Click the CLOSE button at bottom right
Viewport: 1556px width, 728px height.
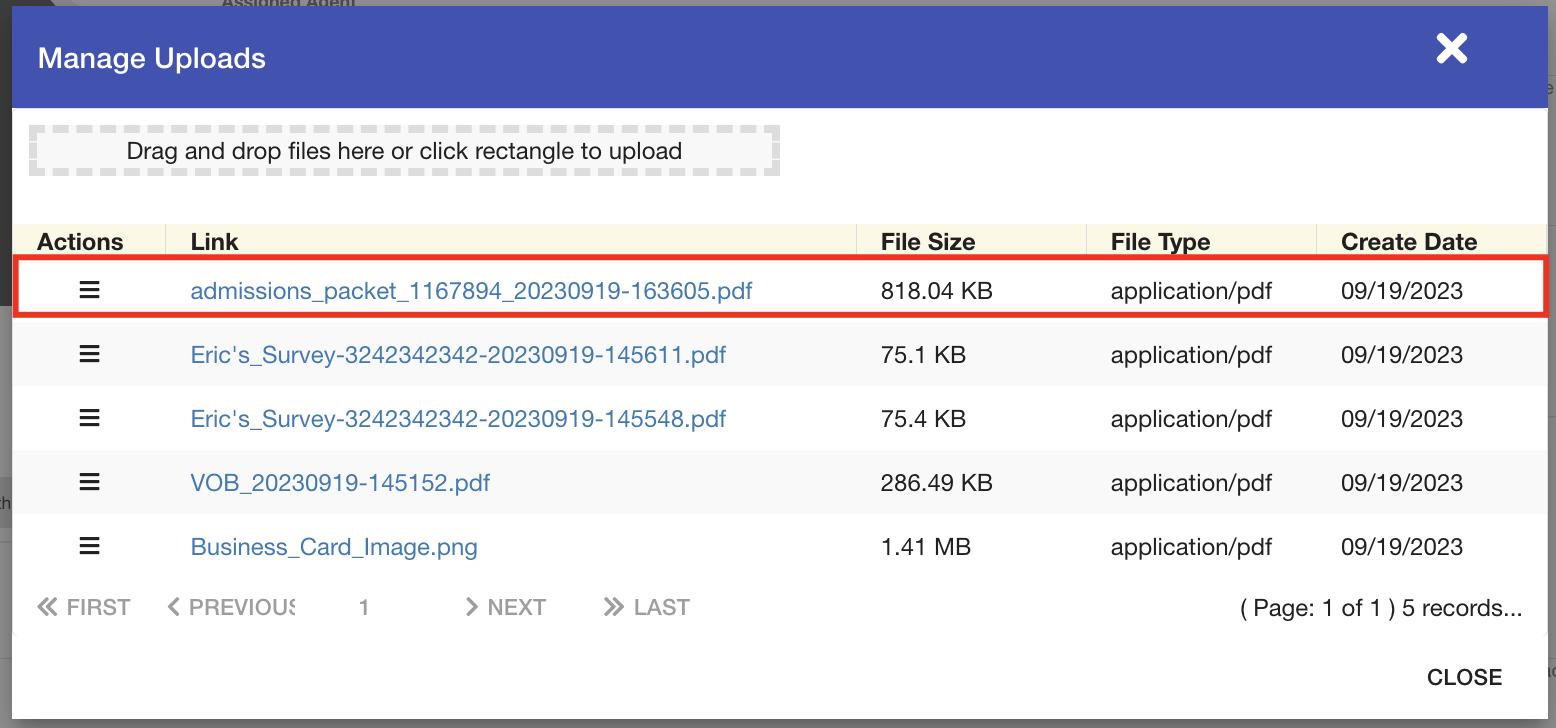pyautogui.click(x=1464, y=677)
